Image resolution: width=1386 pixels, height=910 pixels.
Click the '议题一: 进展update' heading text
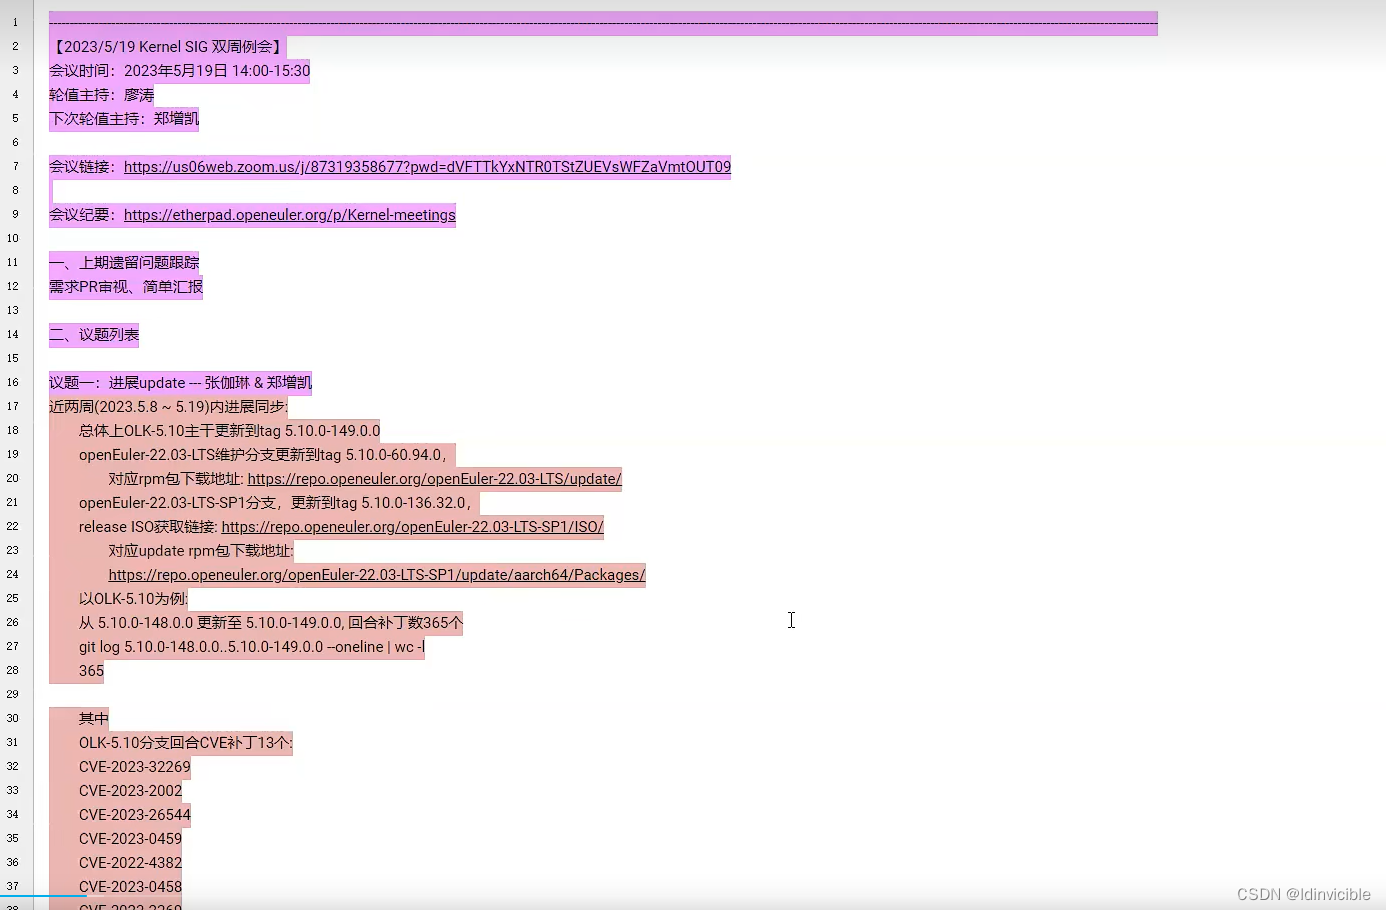(180, 382)
